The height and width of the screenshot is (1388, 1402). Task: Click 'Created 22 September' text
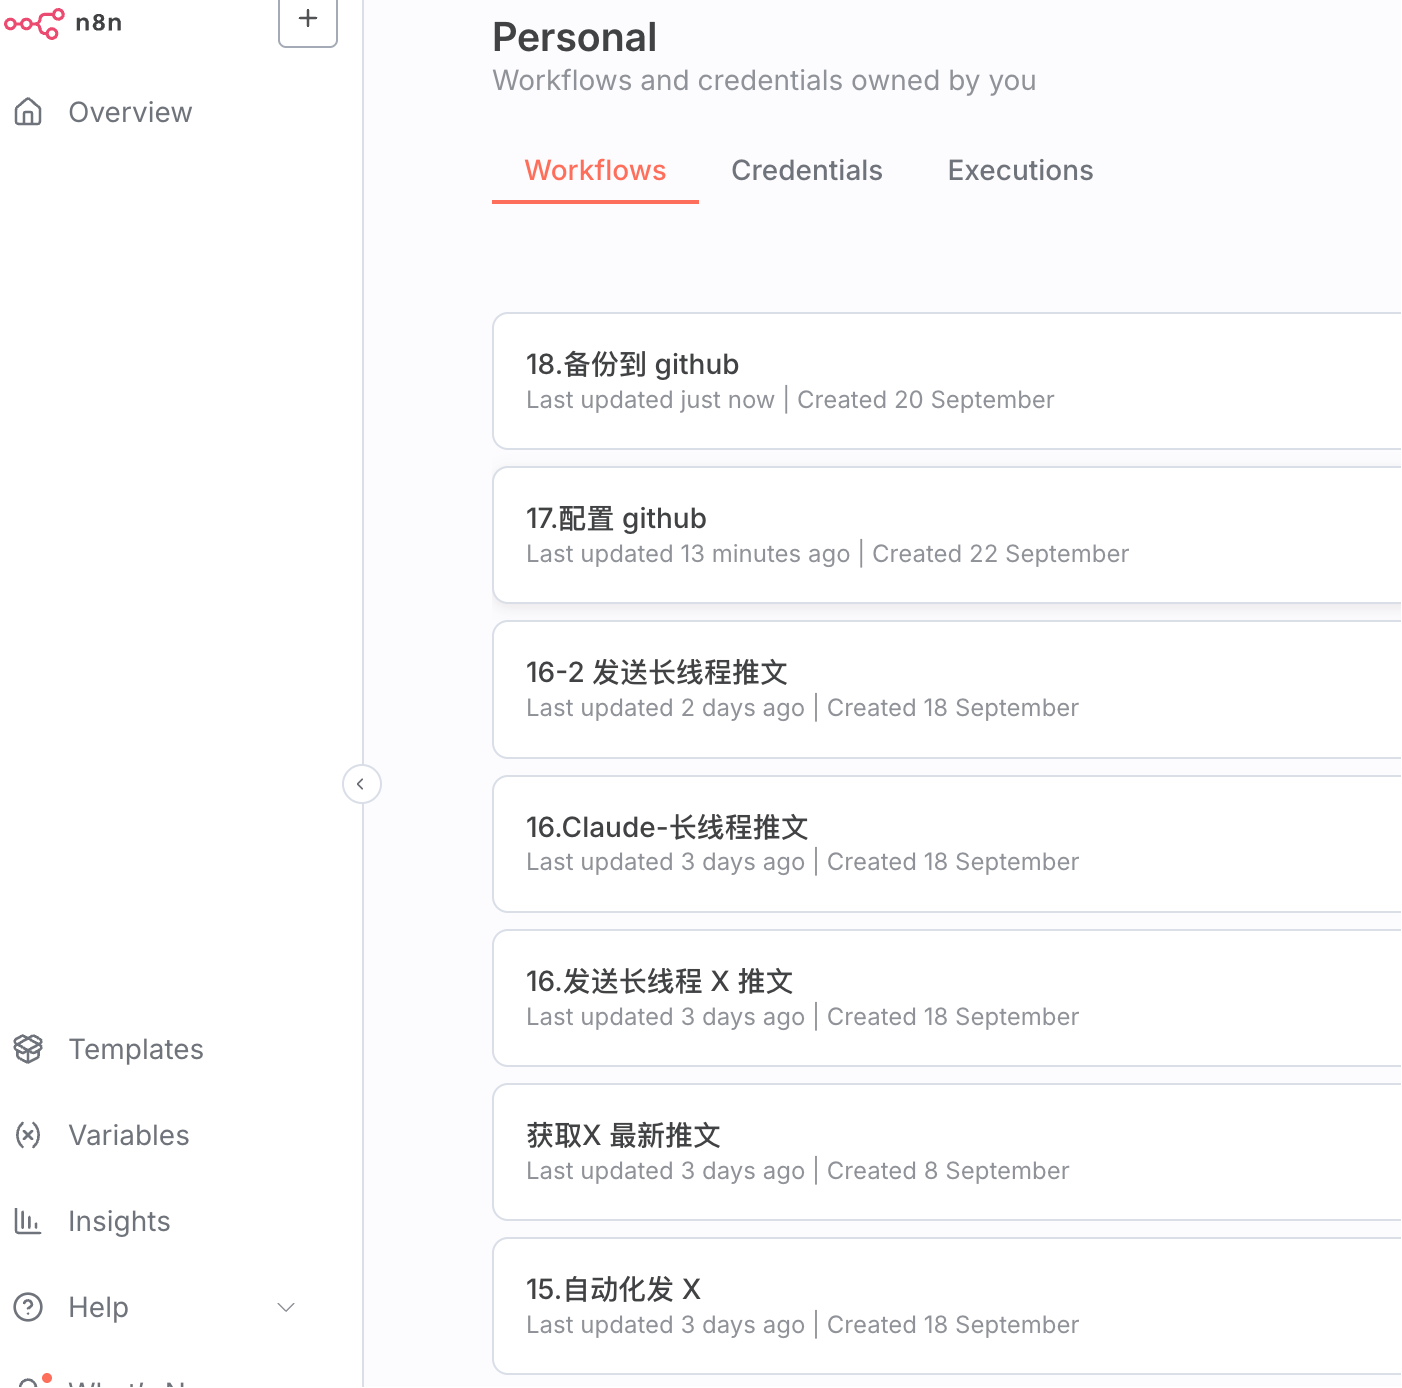click(x=1000, y=554)
